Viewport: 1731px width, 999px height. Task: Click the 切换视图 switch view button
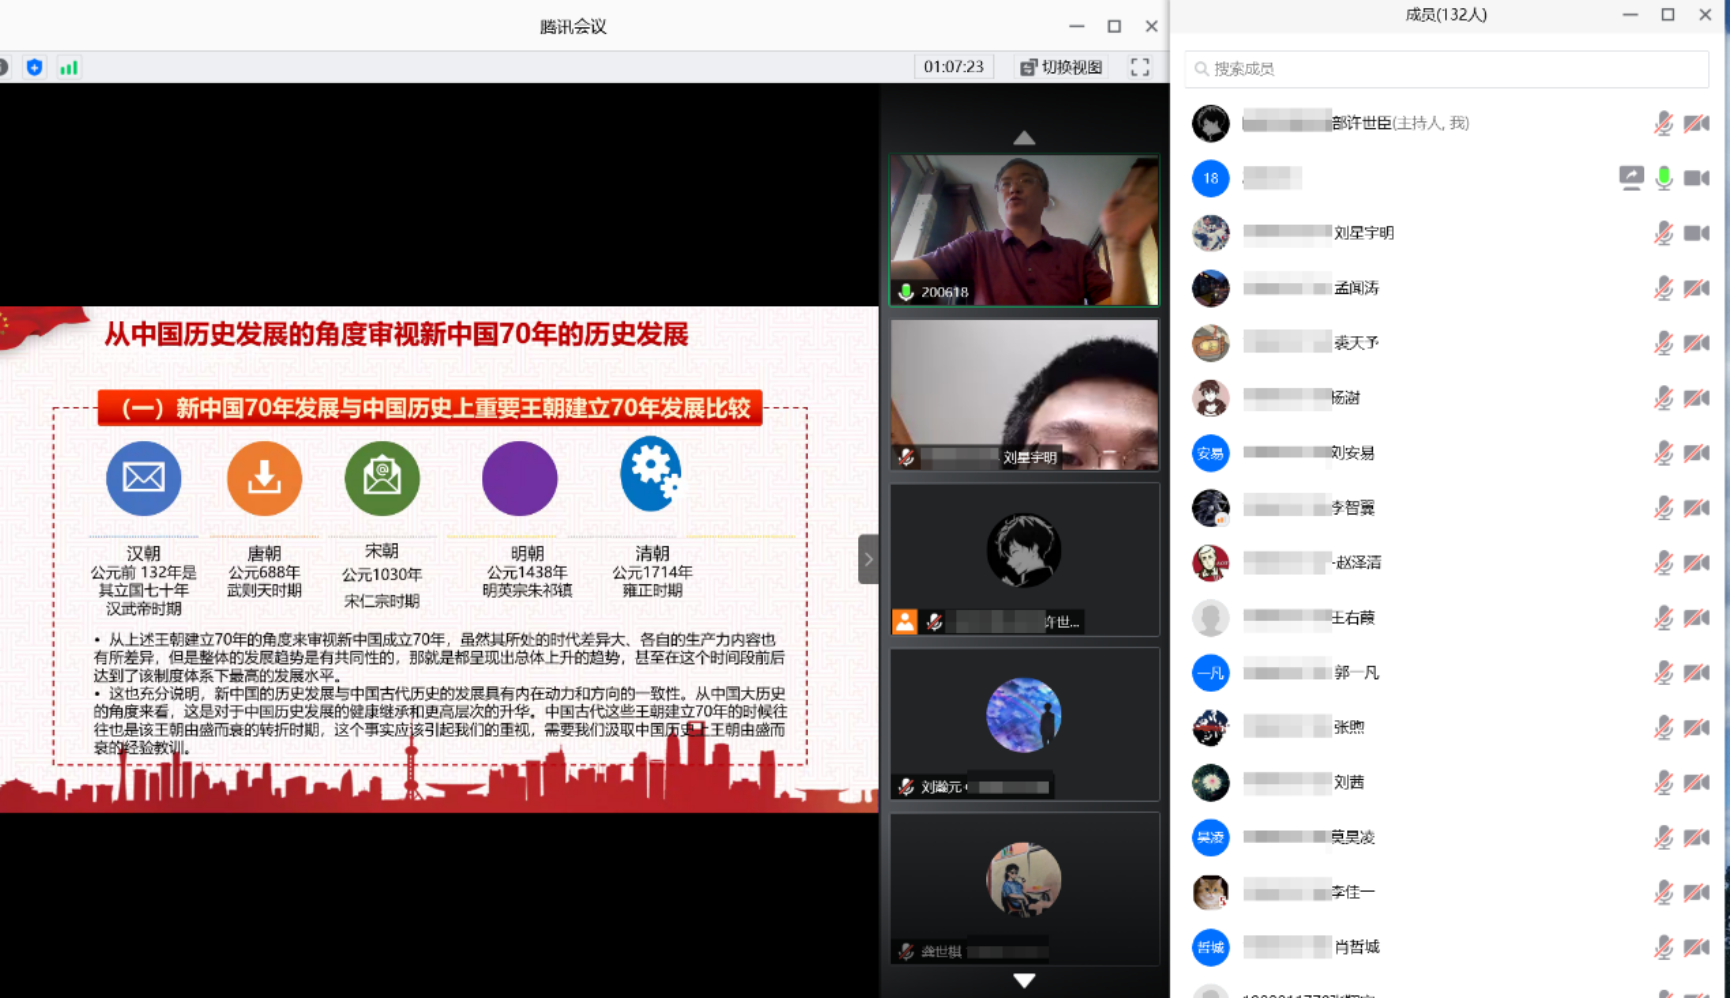tap(1061, 67)
